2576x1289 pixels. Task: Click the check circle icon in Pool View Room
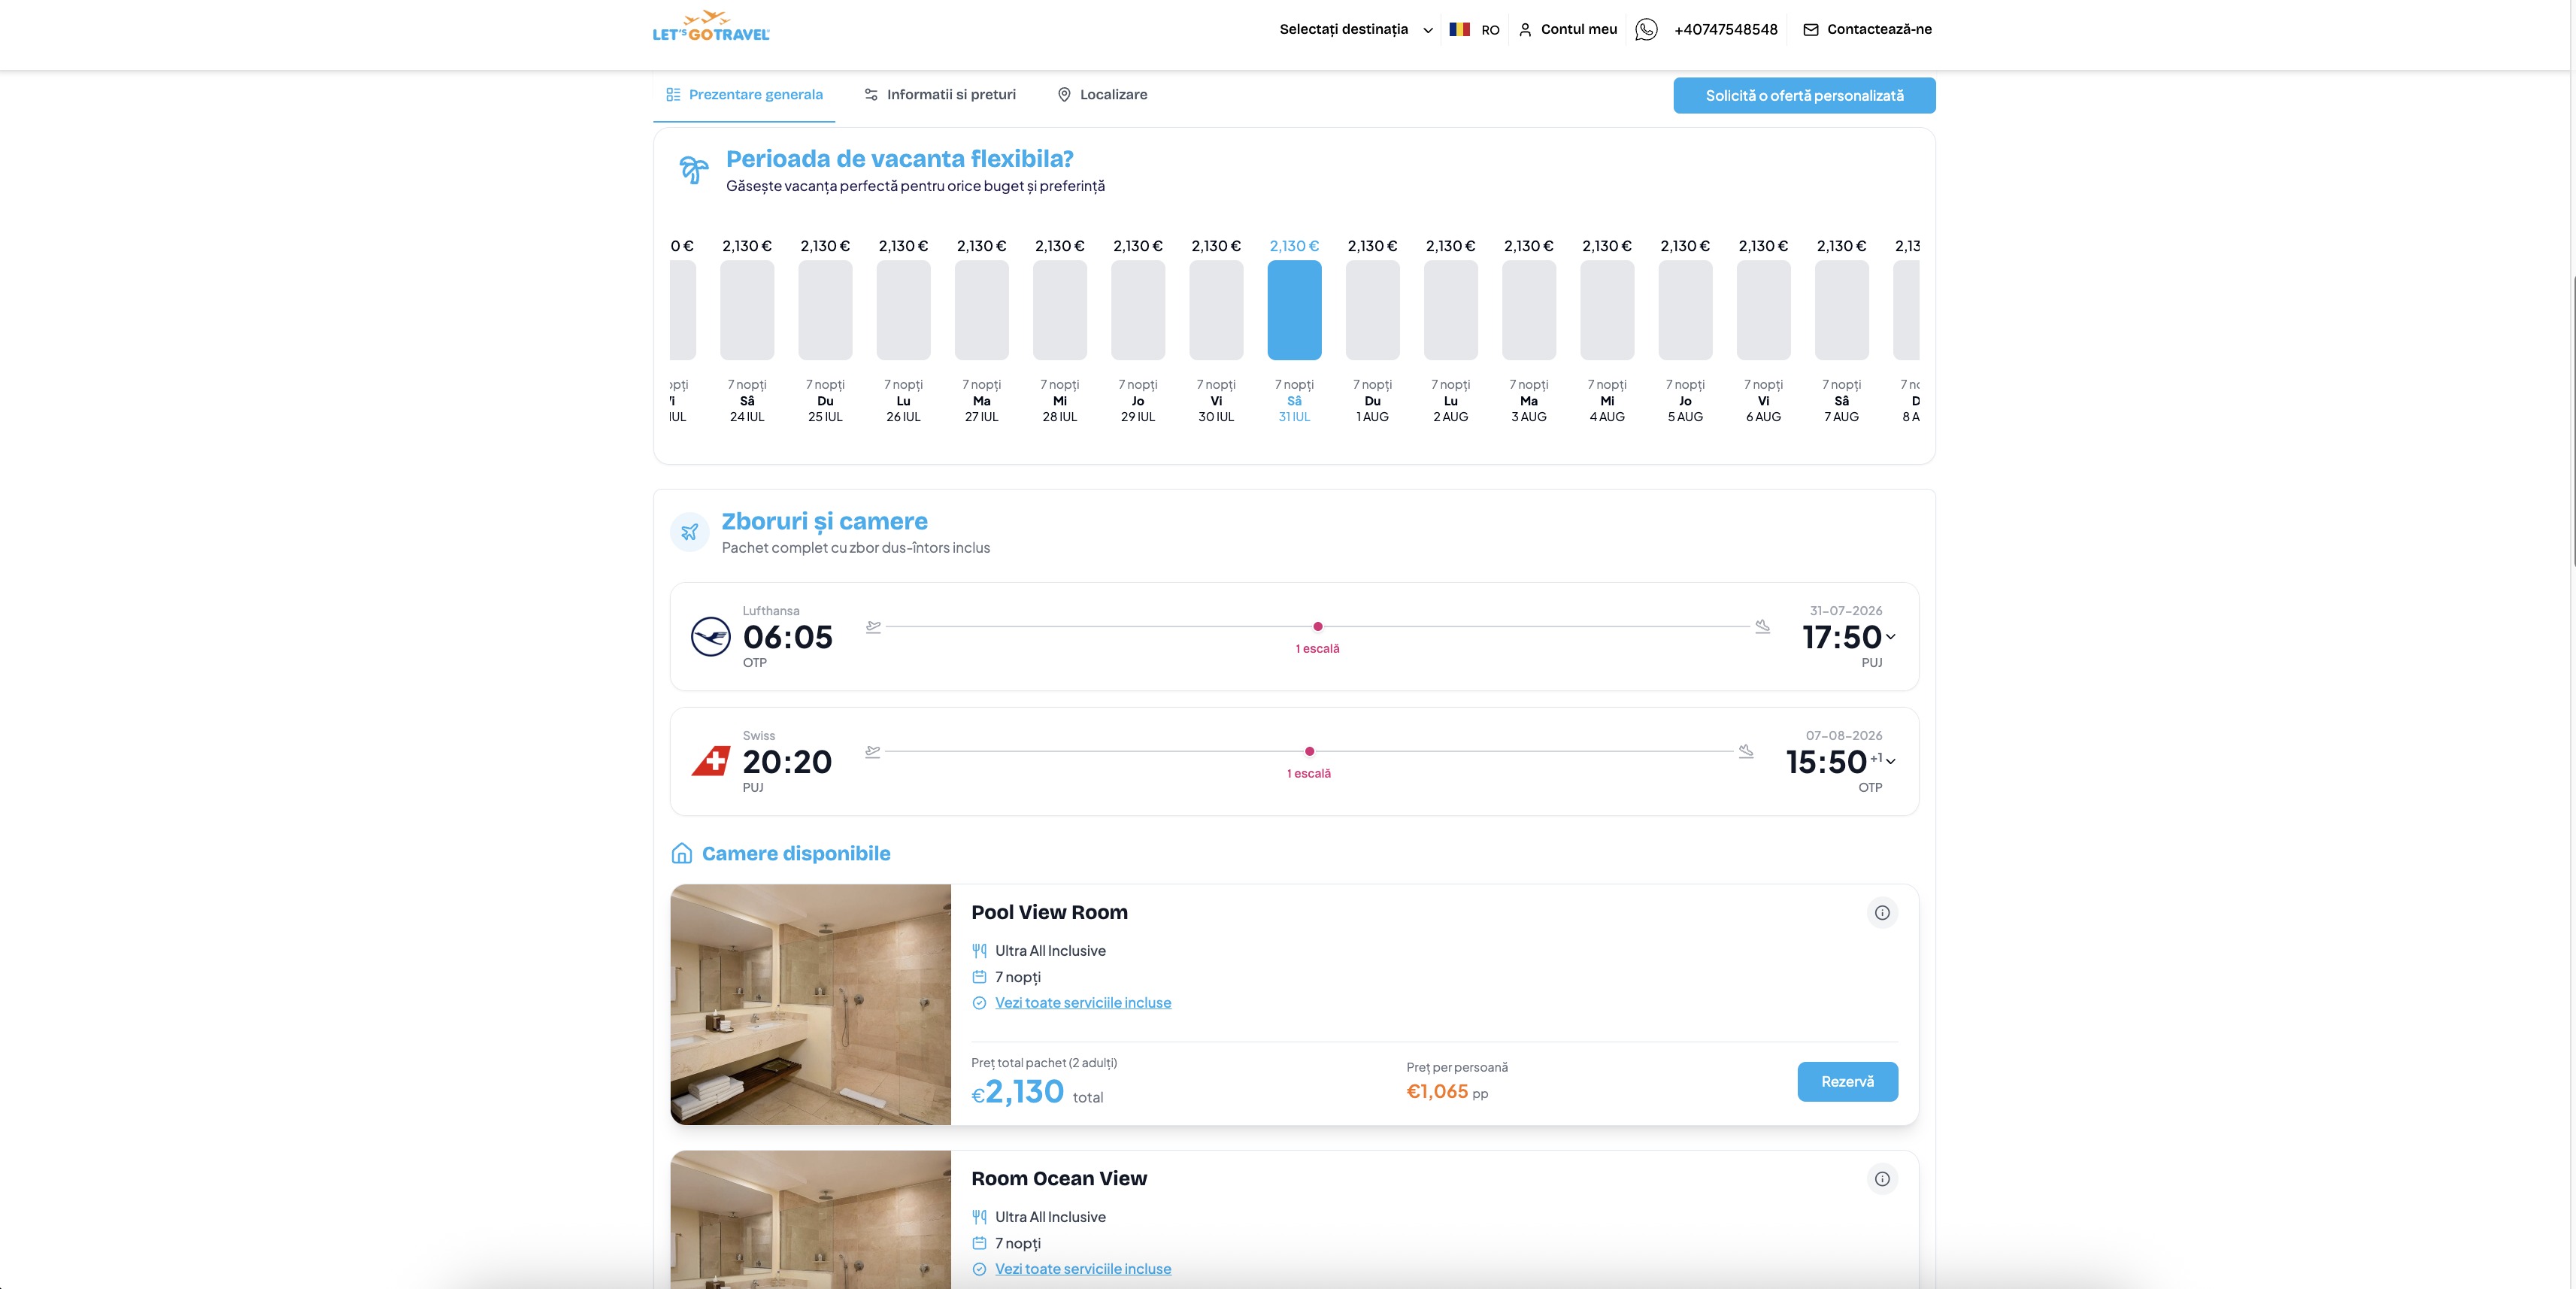[979, 1003]
